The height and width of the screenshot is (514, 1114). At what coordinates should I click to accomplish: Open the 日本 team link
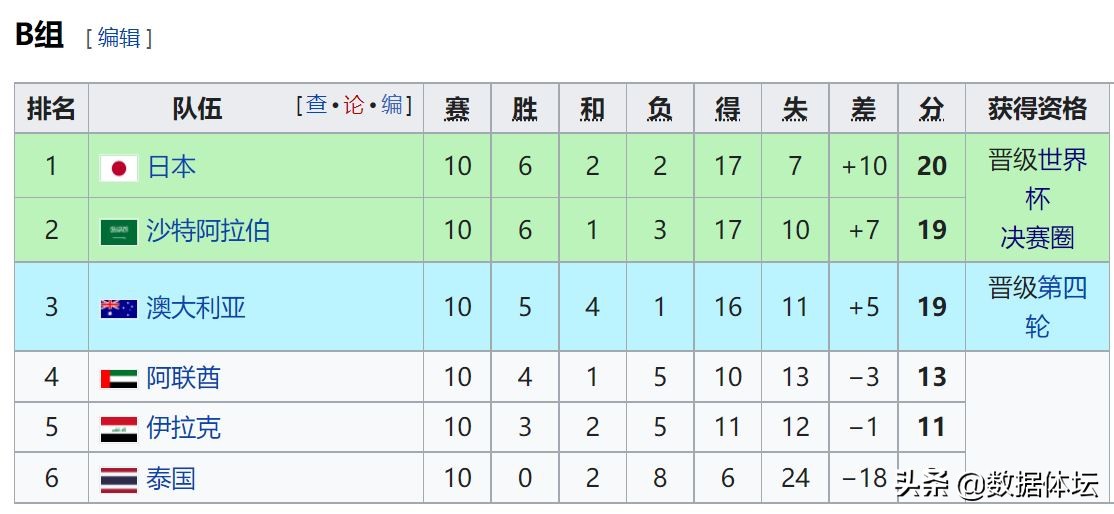[171, 166]
